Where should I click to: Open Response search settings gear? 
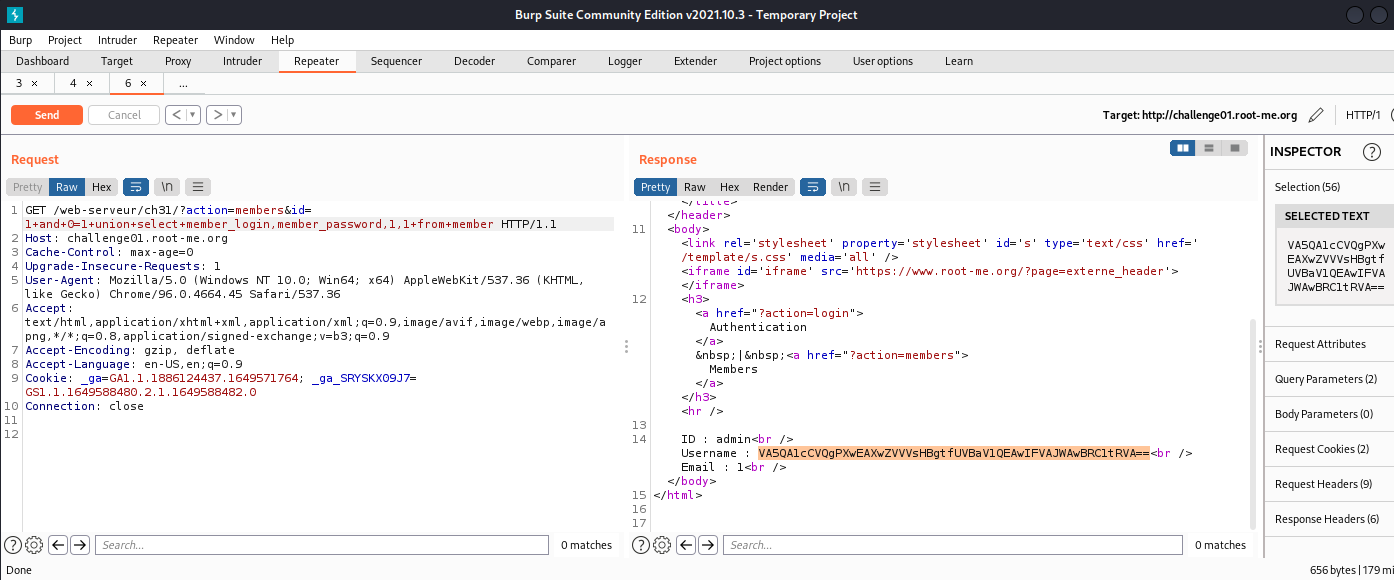662,545
